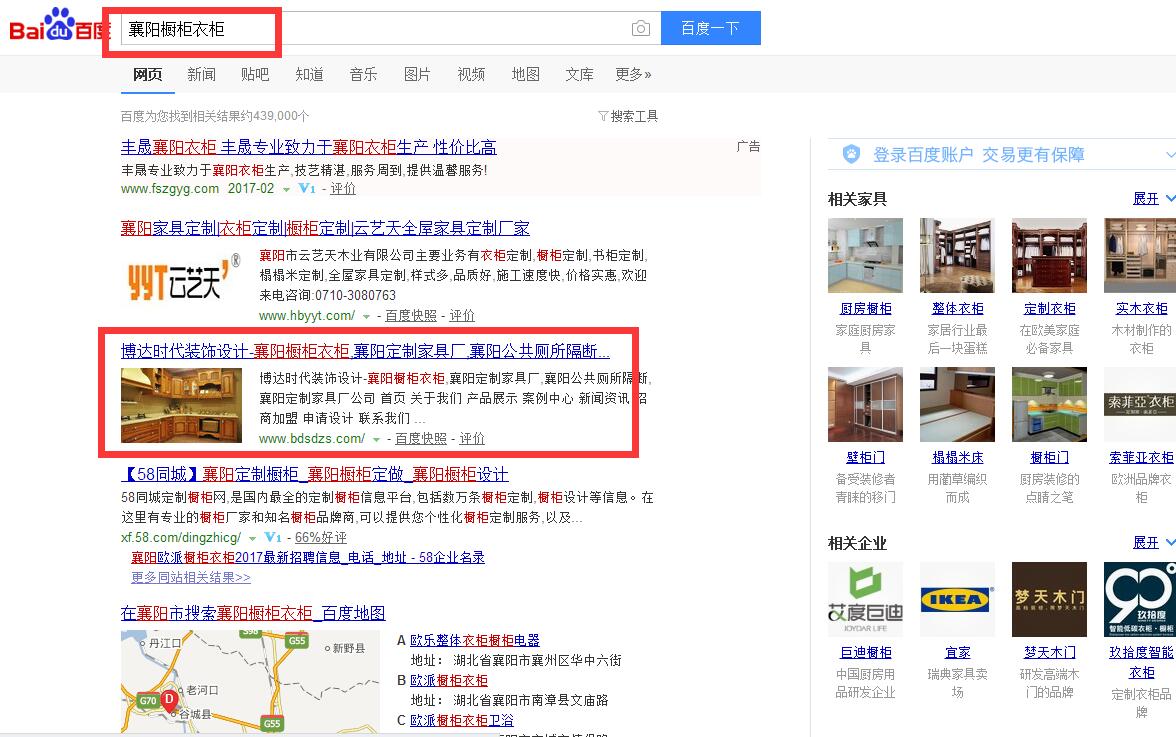Switch to the 新闻 tab
Image resolution: width=1176 pixels, height=737 pixels.
point(201,74)
